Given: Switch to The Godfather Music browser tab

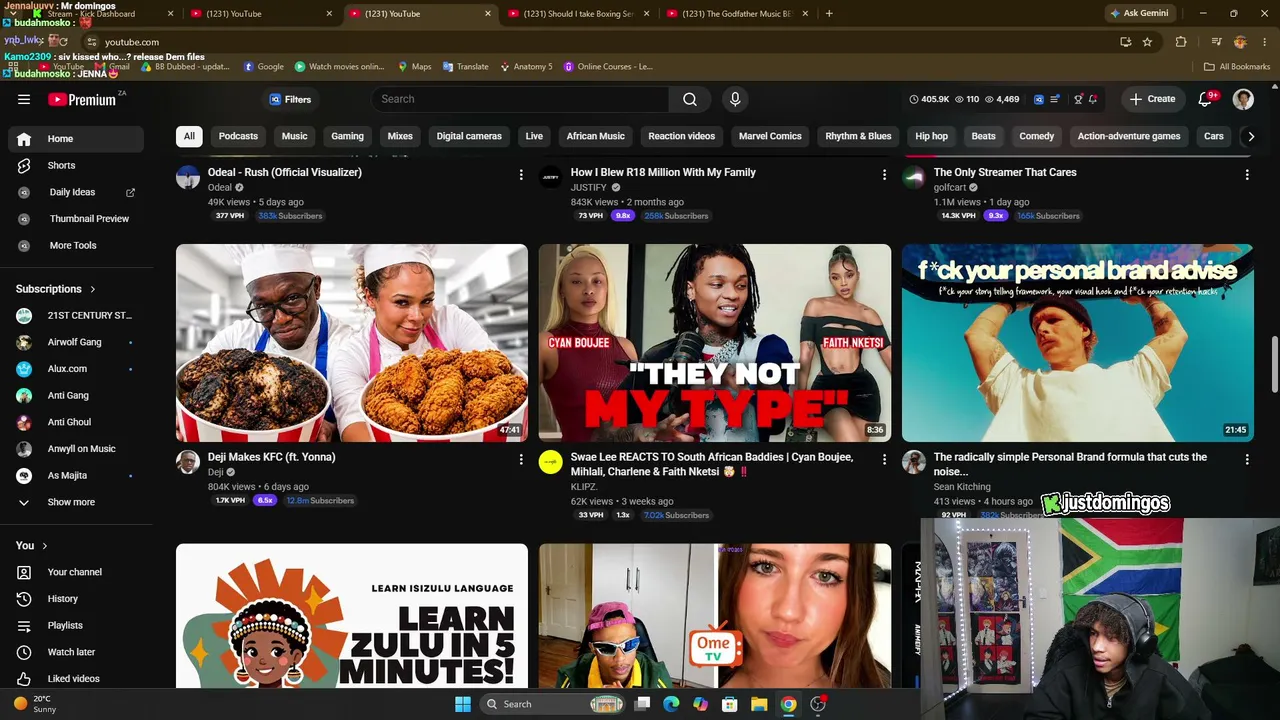Looking at the screenshot, I should pyautogui.click(x=736, y=14).
